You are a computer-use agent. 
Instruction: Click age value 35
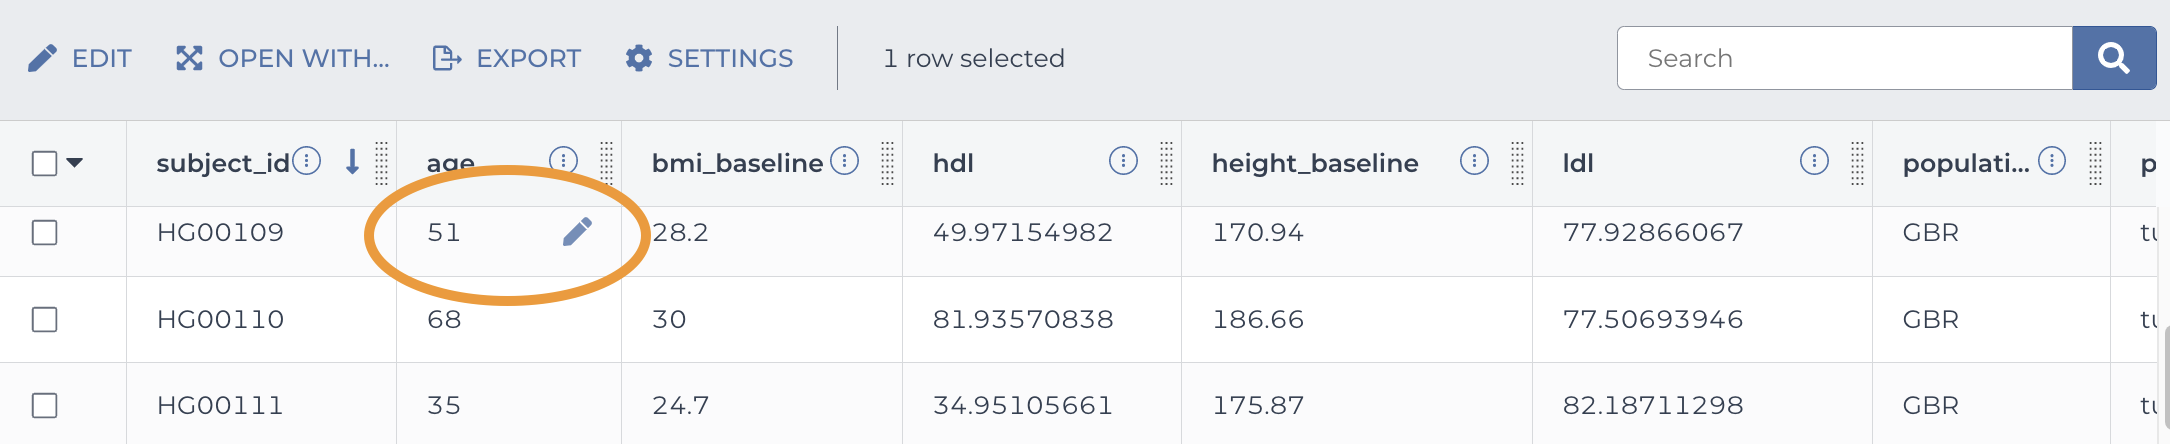[x=444, y=406]
